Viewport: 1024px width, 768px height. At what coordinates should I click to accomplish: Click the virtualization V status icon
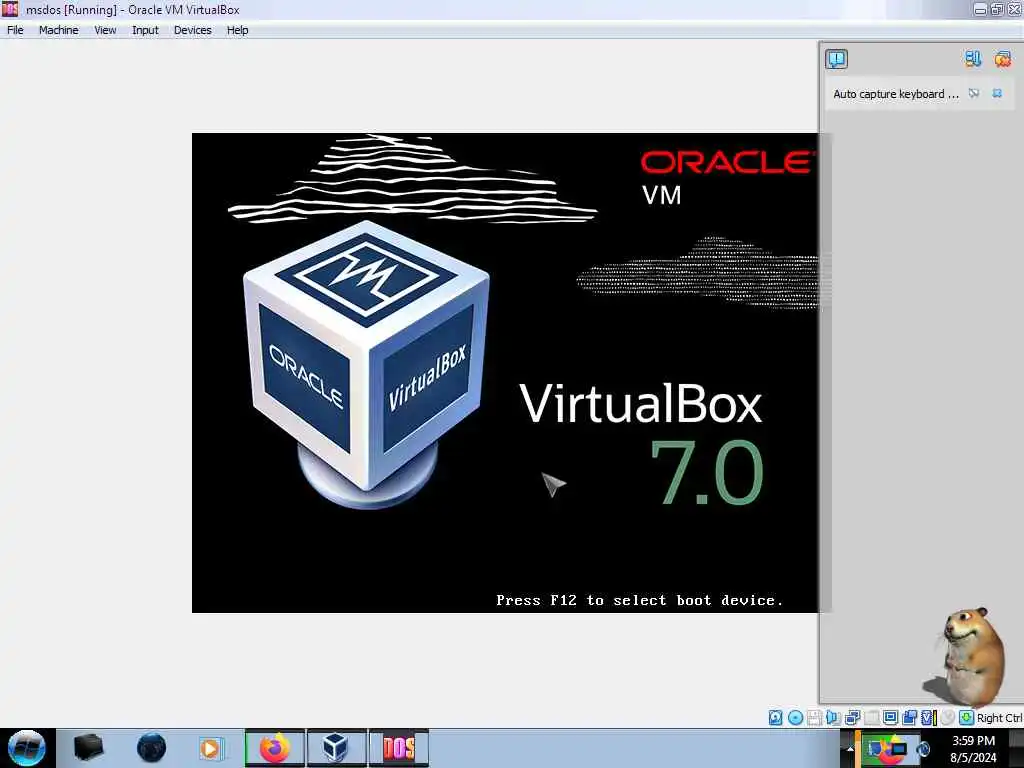tap(929, 718)
